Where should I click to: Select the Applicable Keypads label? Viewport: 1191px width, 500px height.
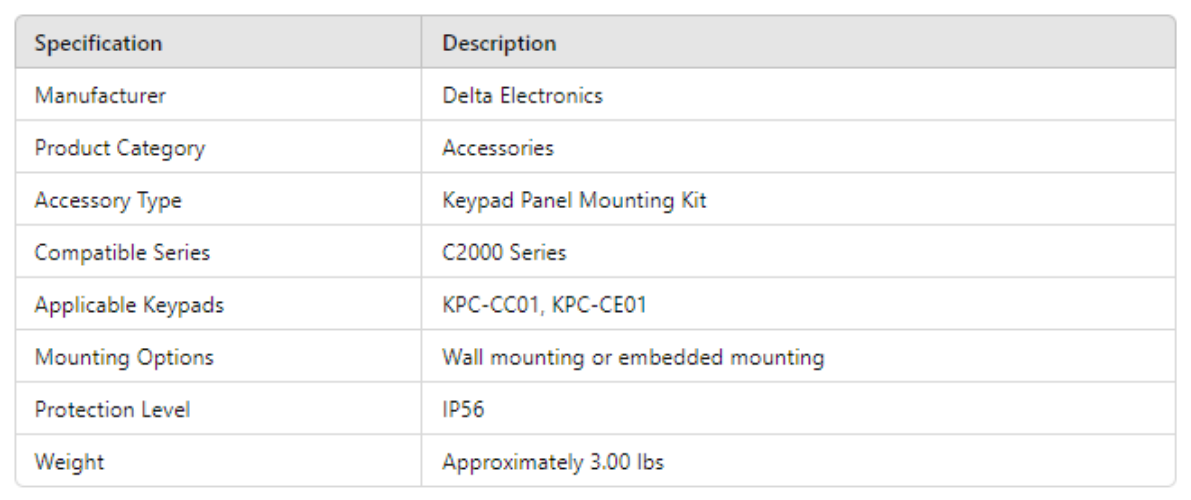(129, 305)
